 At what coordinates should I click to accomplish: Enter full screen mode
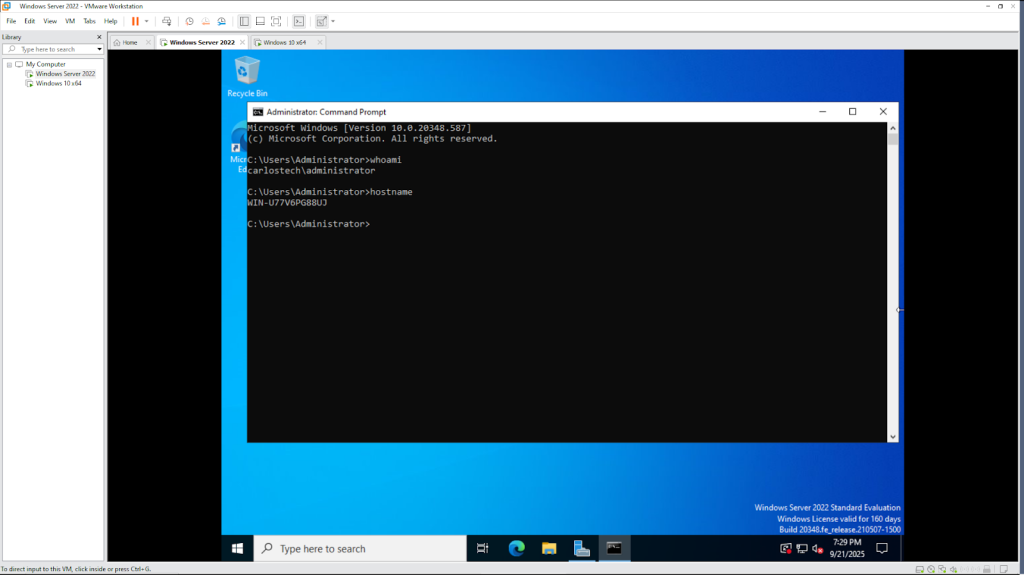276,21
